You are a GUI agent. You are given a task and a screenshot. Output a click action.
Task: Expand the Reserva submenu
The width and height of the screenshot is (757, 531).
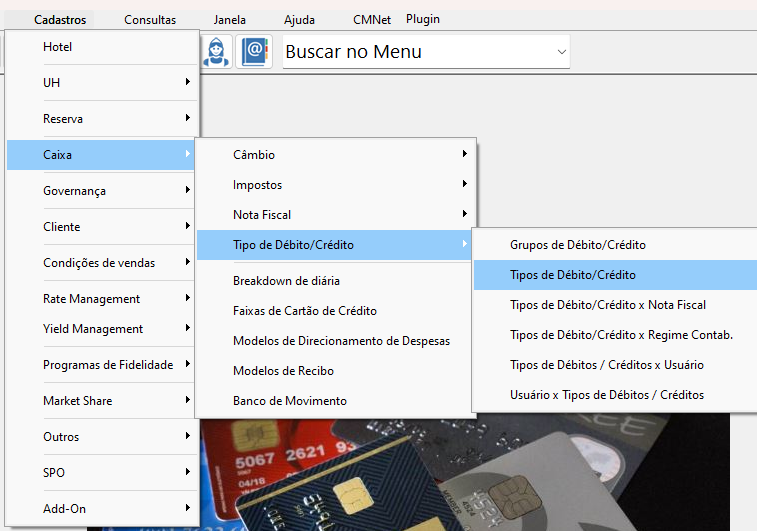point(102,119)
